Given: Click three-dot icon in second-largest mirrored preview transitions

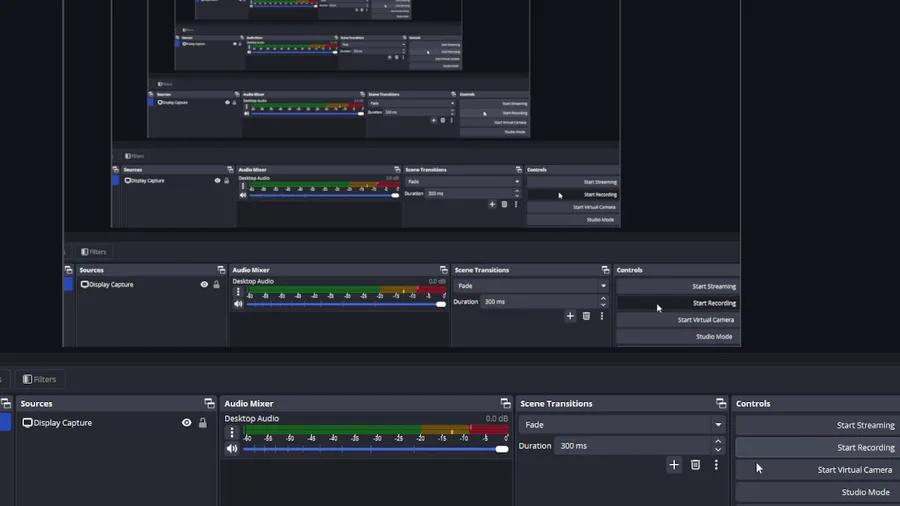Looking at the screenshot, I should click(x=515, y=204).
